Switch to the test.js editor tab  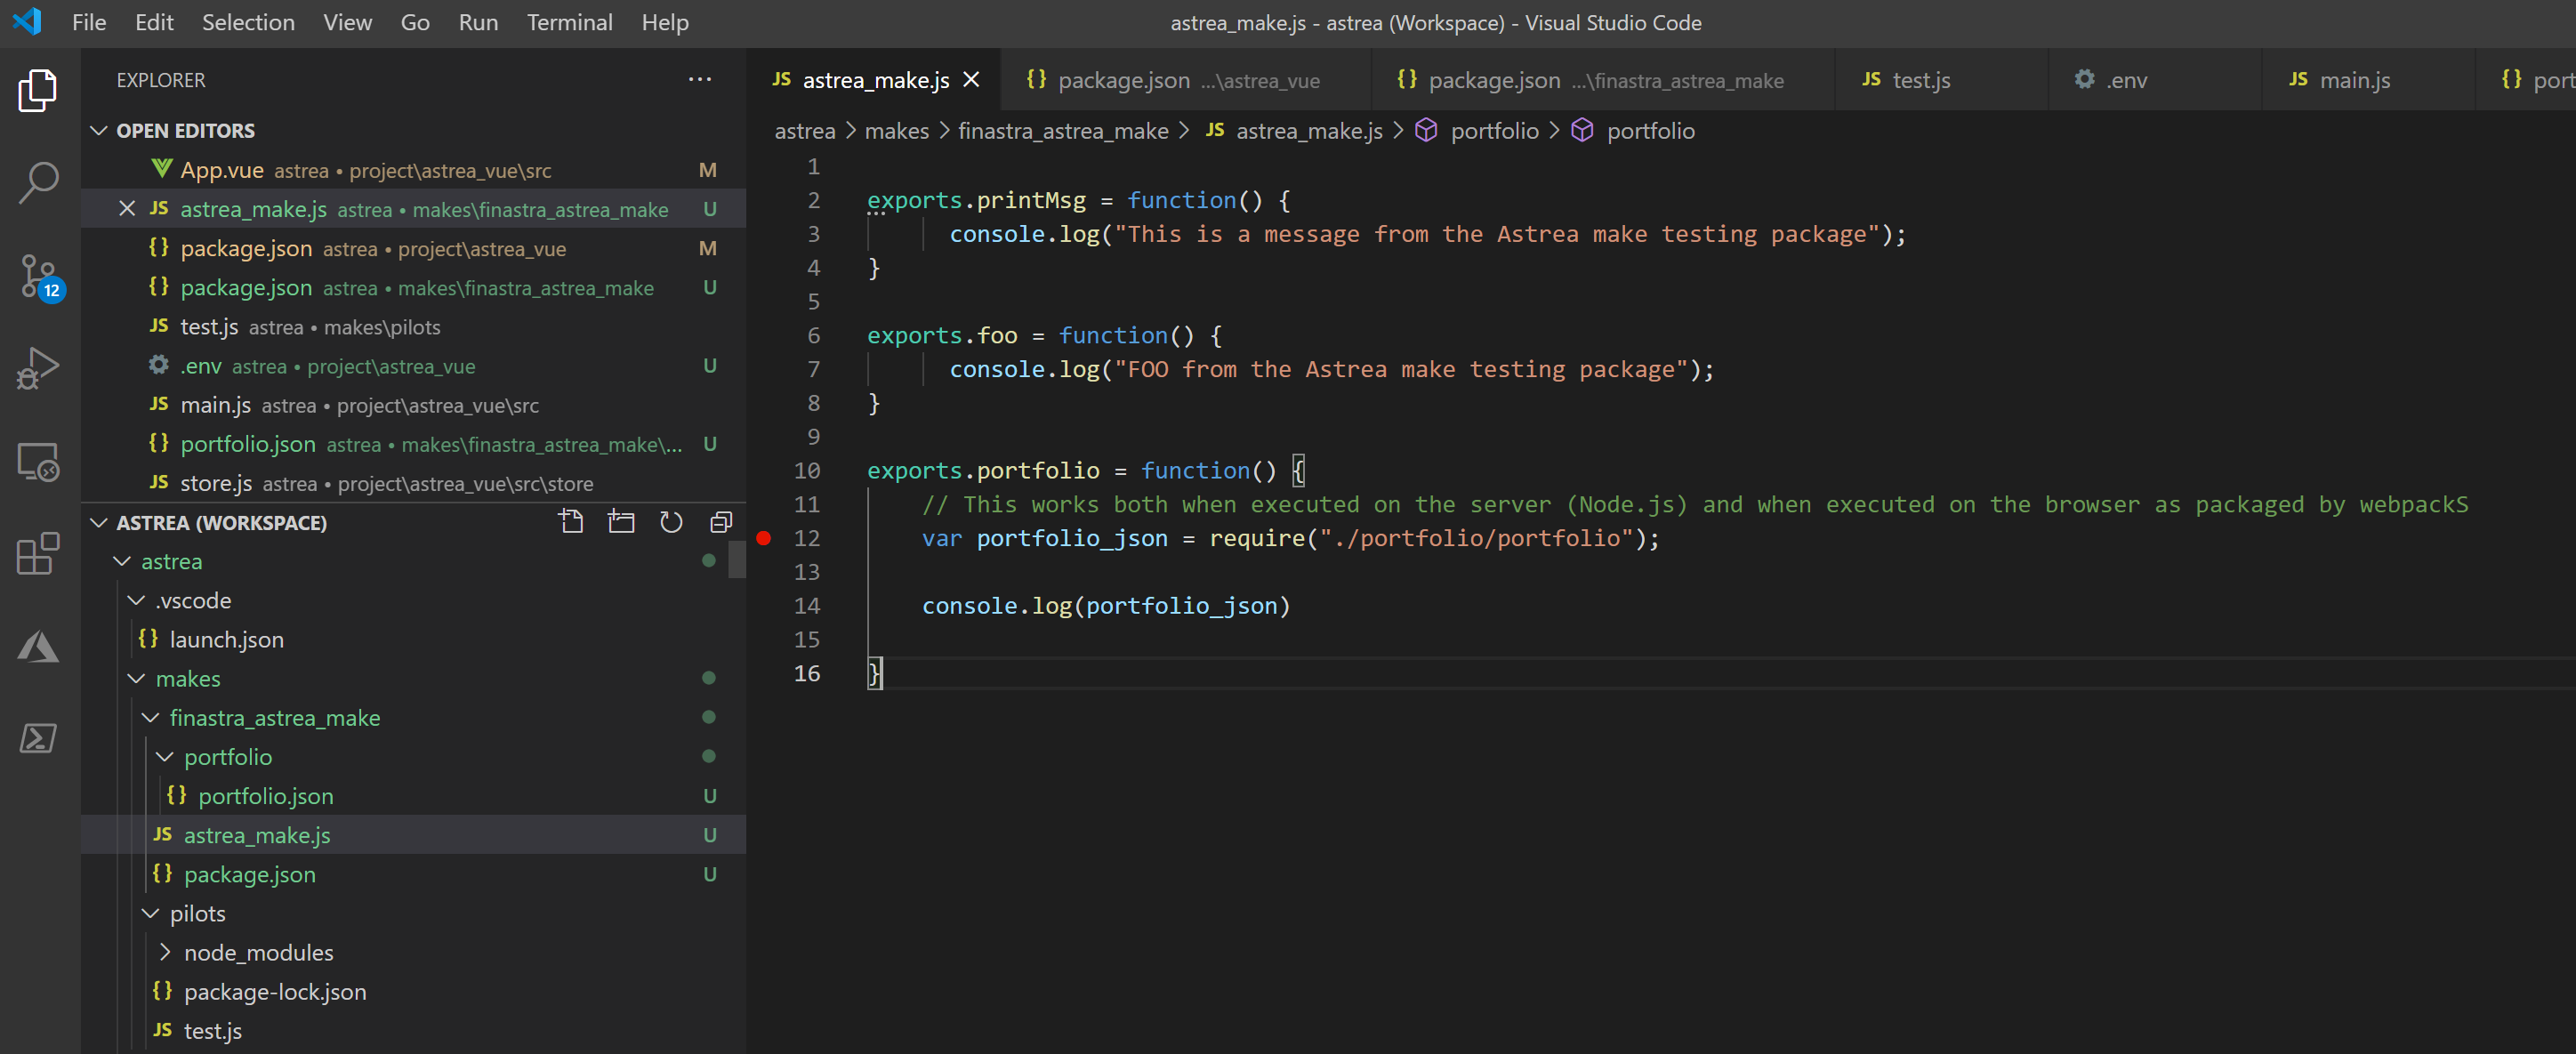point(1920,80)
